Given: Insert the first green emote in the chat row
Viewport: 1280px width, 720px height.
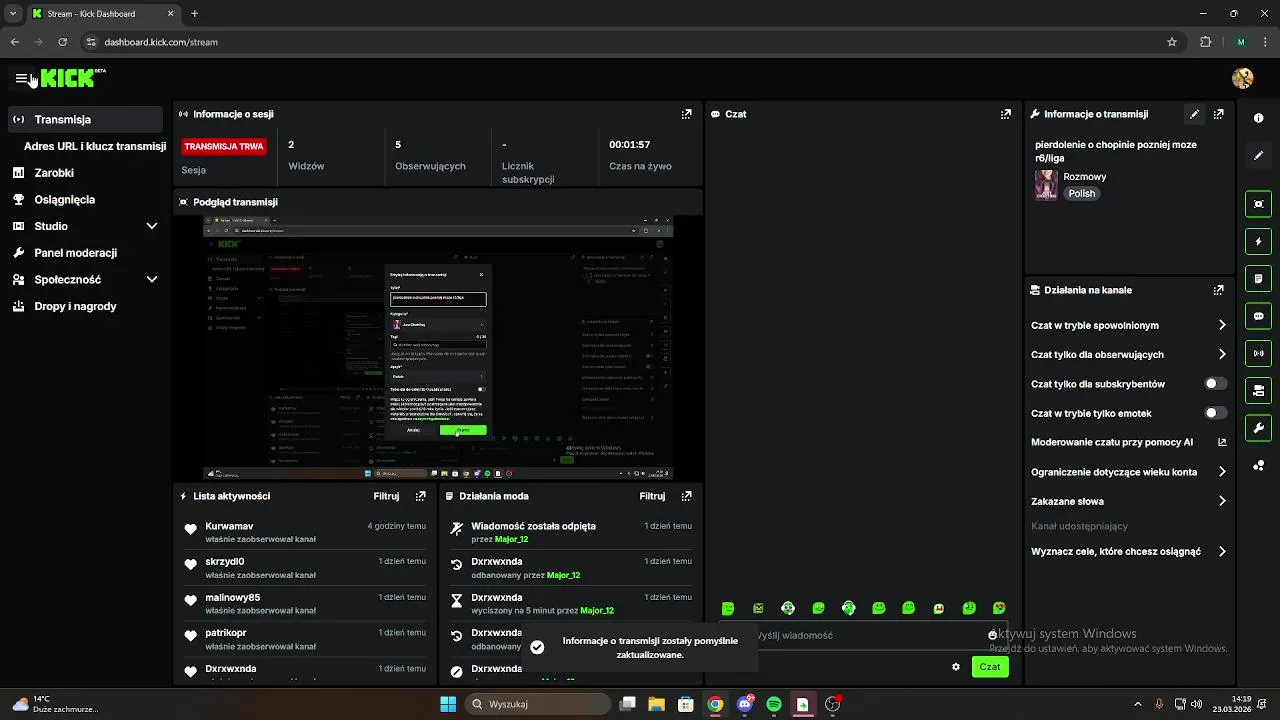Looking at the screenshot, I should [x=728, y=608].
